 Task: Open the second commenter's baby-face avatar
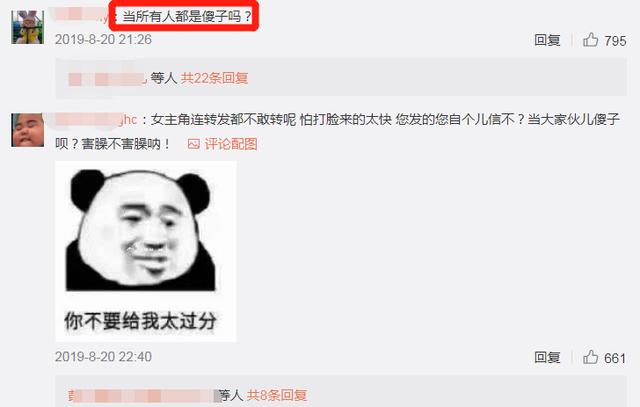point(28,130)
